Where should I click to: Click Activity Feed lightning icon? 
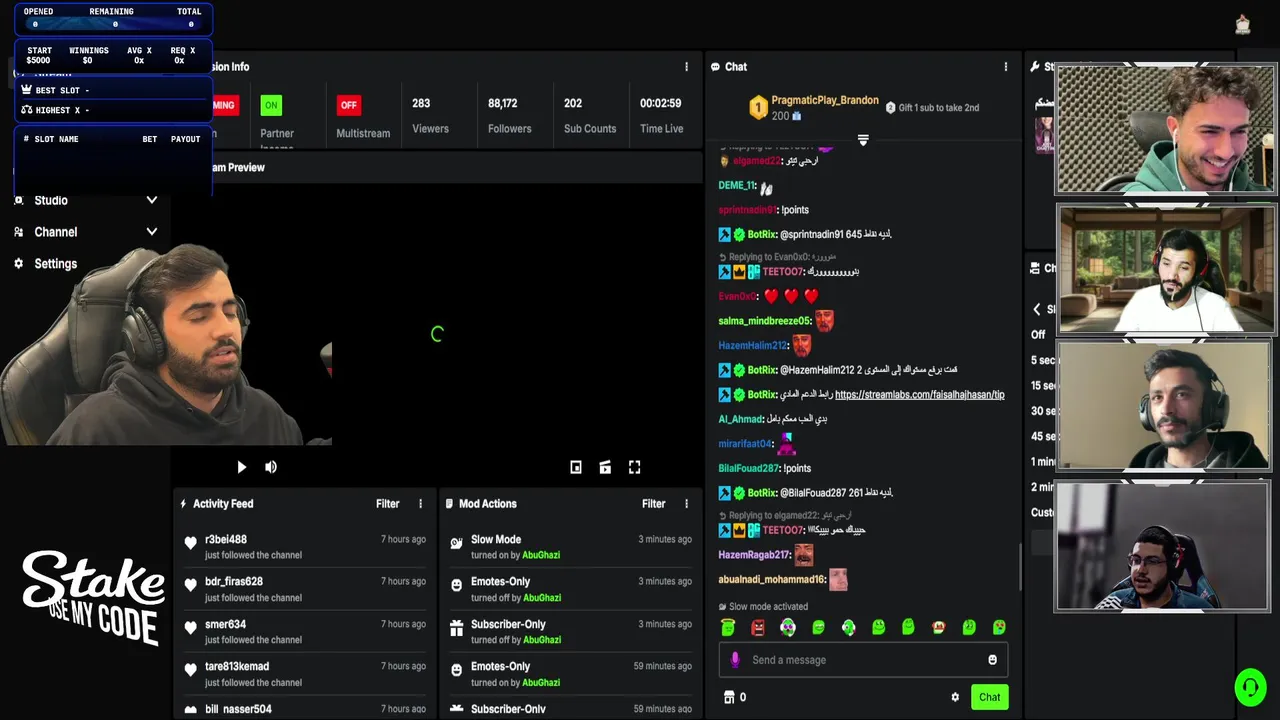pyautogui.click(x=183, y=504)
